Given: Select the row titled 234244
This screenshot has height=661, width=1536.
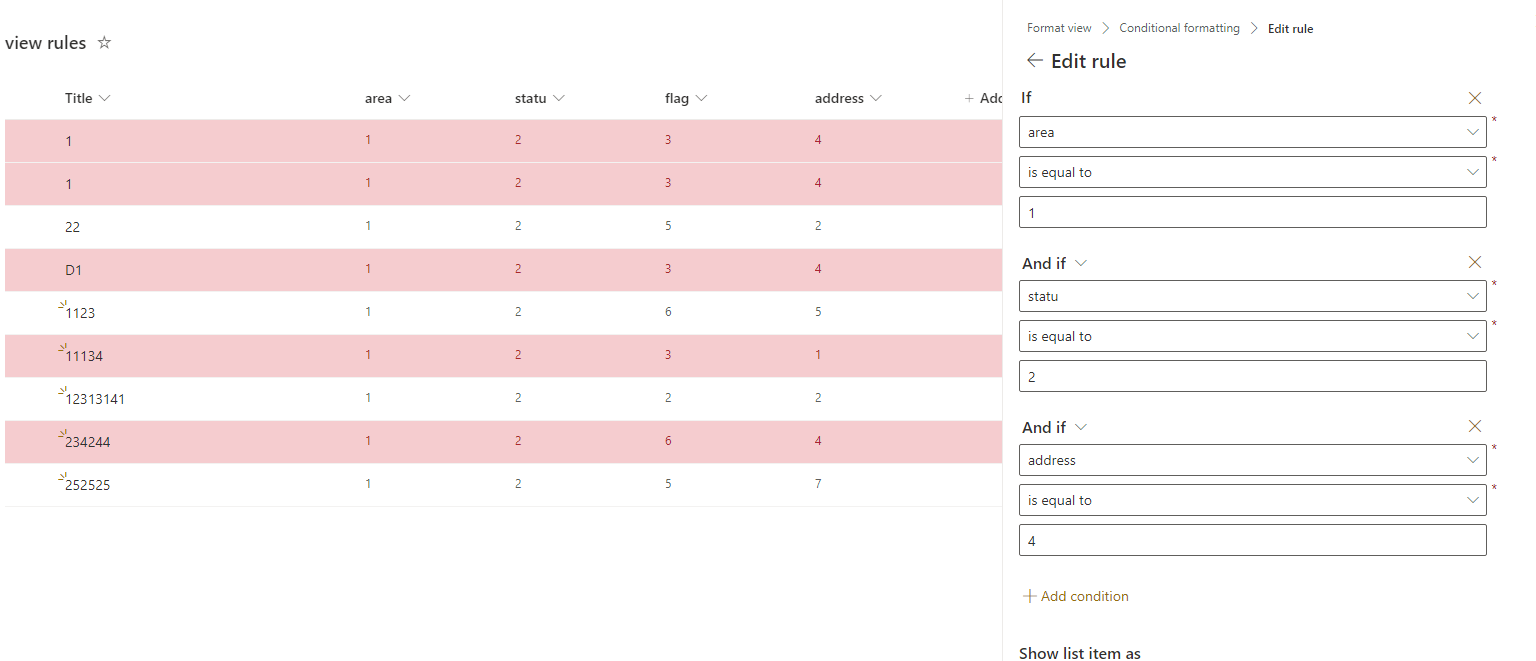Looking at the screenshot, I should [x=503, y=442].
